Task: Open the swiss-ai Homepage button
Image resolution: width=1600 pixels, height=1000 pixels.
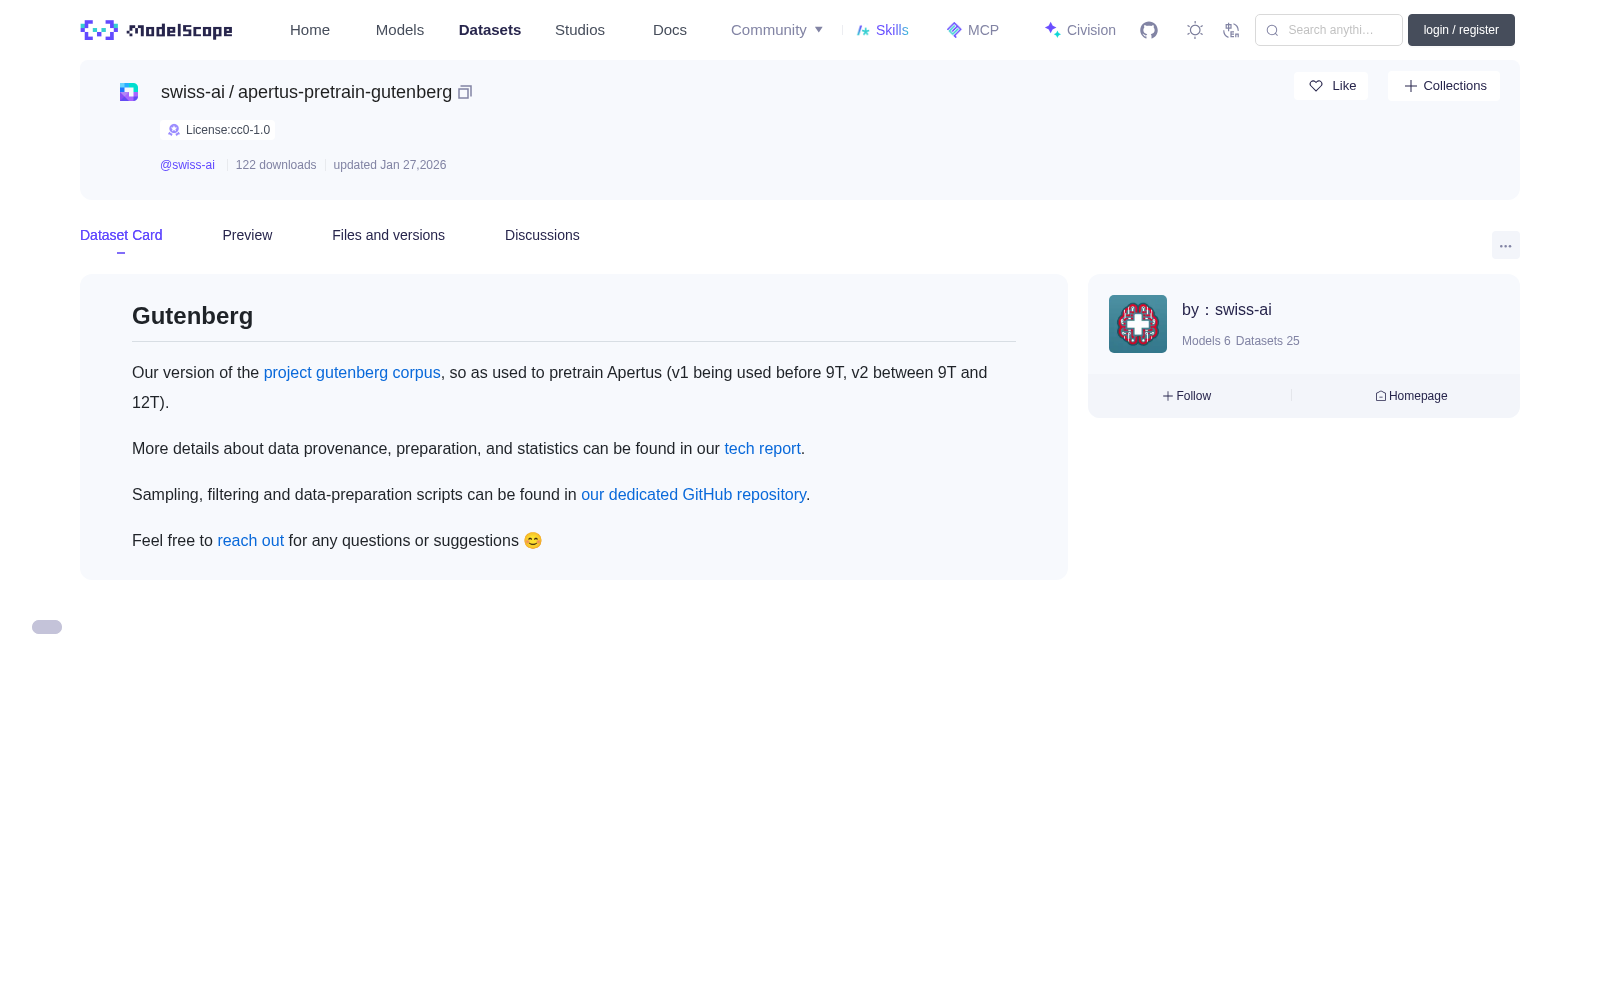Action: pyautogui.click(x=1411, y=396)
